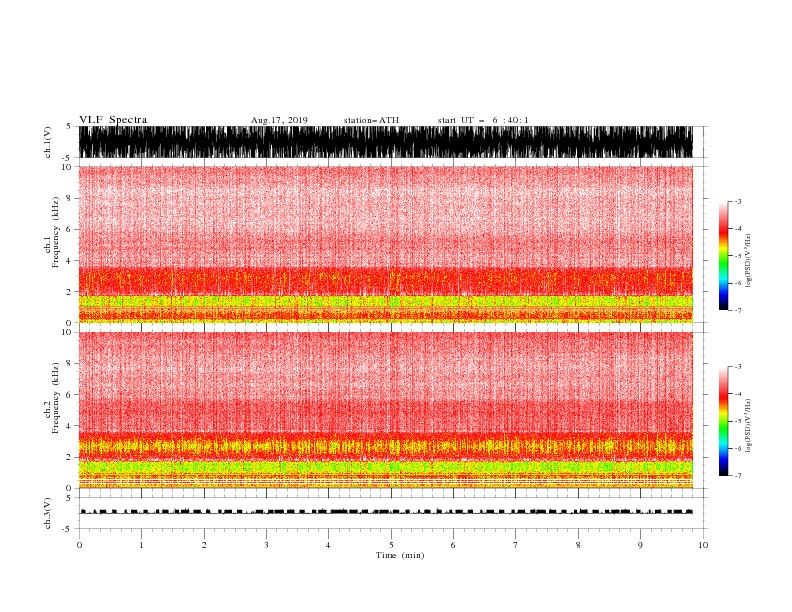792x612 pixels.
Task: Click the time axis tick label "5"
Action: click(x=391, y=545)
